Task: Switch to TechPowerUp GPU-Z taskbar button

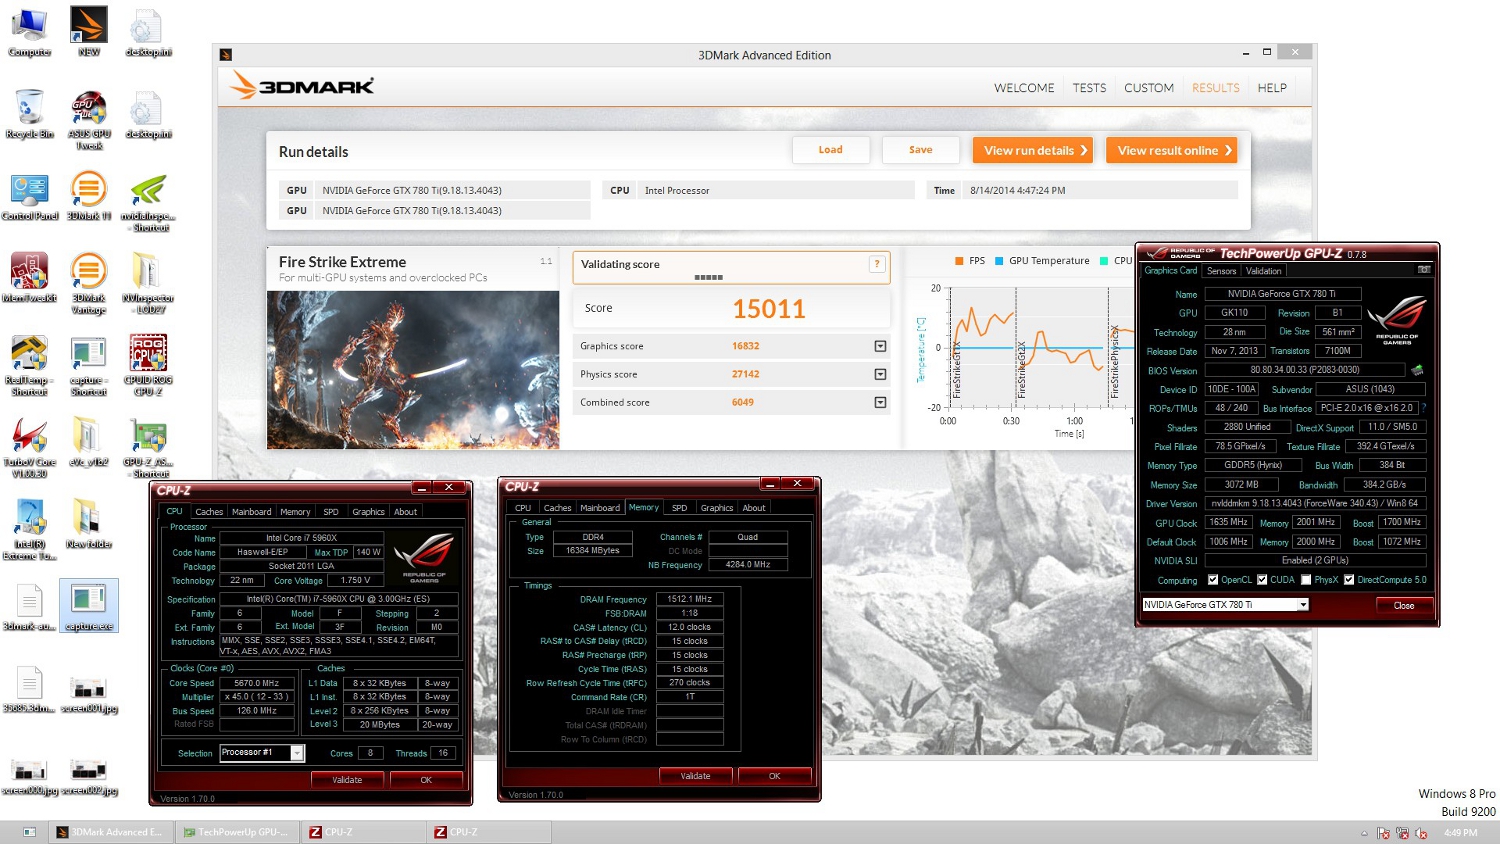Action: coord(237,832)
